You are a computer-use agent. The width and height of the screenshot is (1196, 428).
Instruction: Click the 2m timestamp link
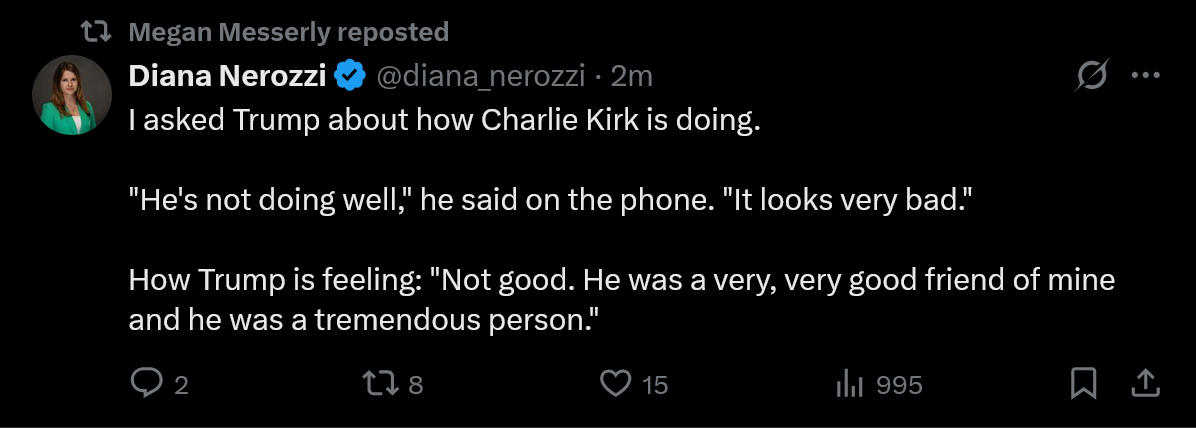[631, 75]
